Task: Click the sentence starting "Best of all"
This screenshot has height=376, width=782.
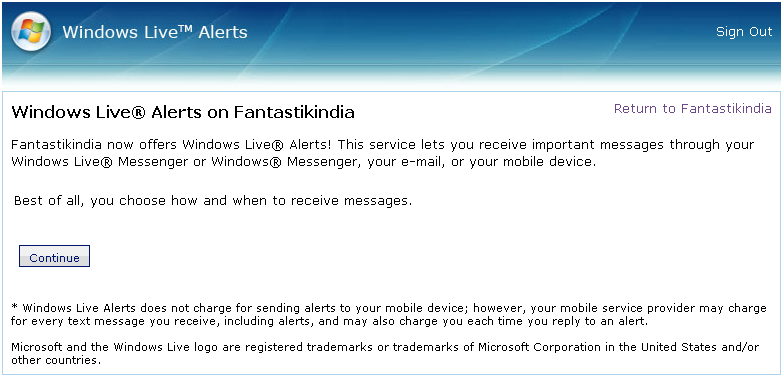Action: [x=213, y=201]
